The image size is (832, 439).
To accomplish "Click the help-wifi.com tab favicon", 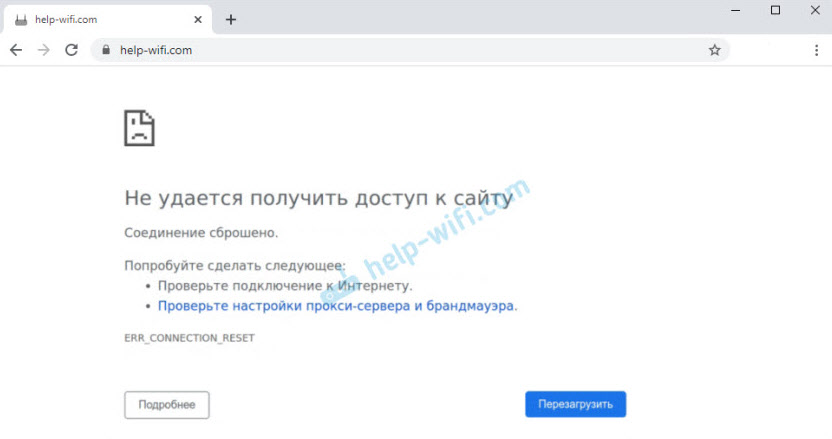I will (21, 20).
